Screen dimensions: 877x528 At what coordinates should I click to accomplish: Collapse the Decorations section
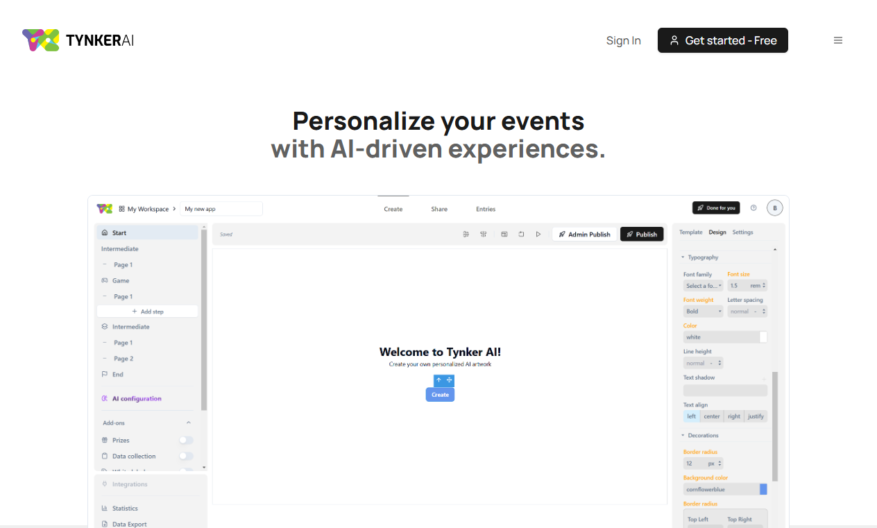coord(683,435)
